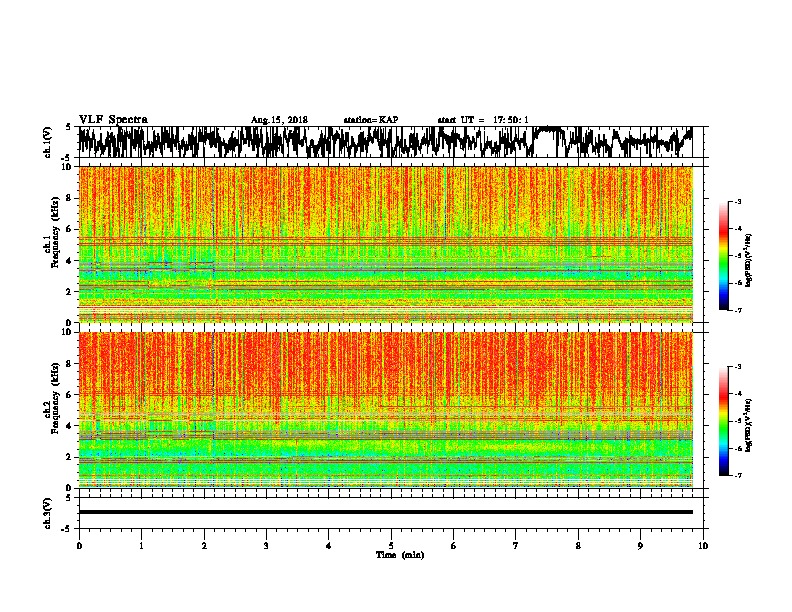Click the "VLF Spectra" title text

pos(113,120)
